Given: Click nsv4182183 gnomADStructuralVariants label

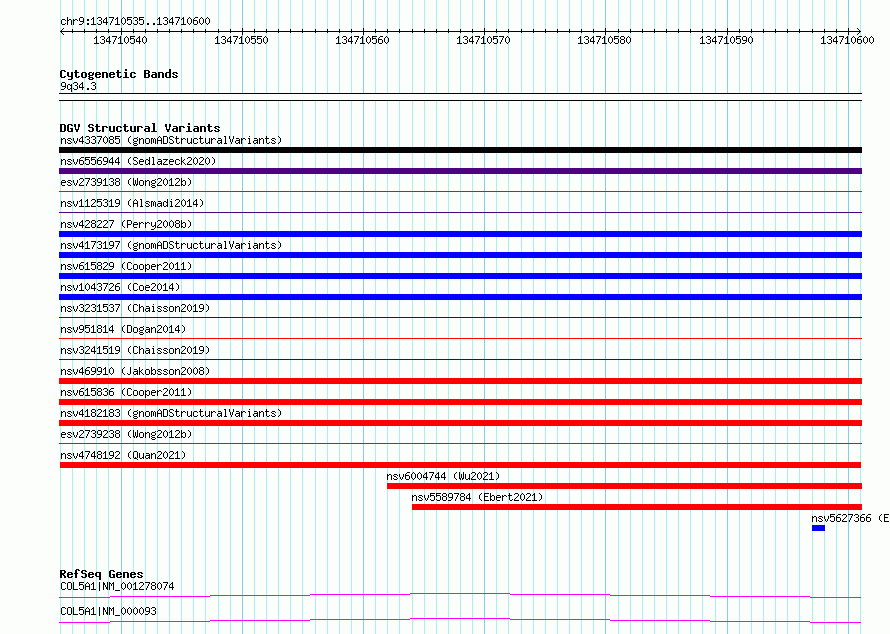Looking at the screenshot, I should click(171, 413).
